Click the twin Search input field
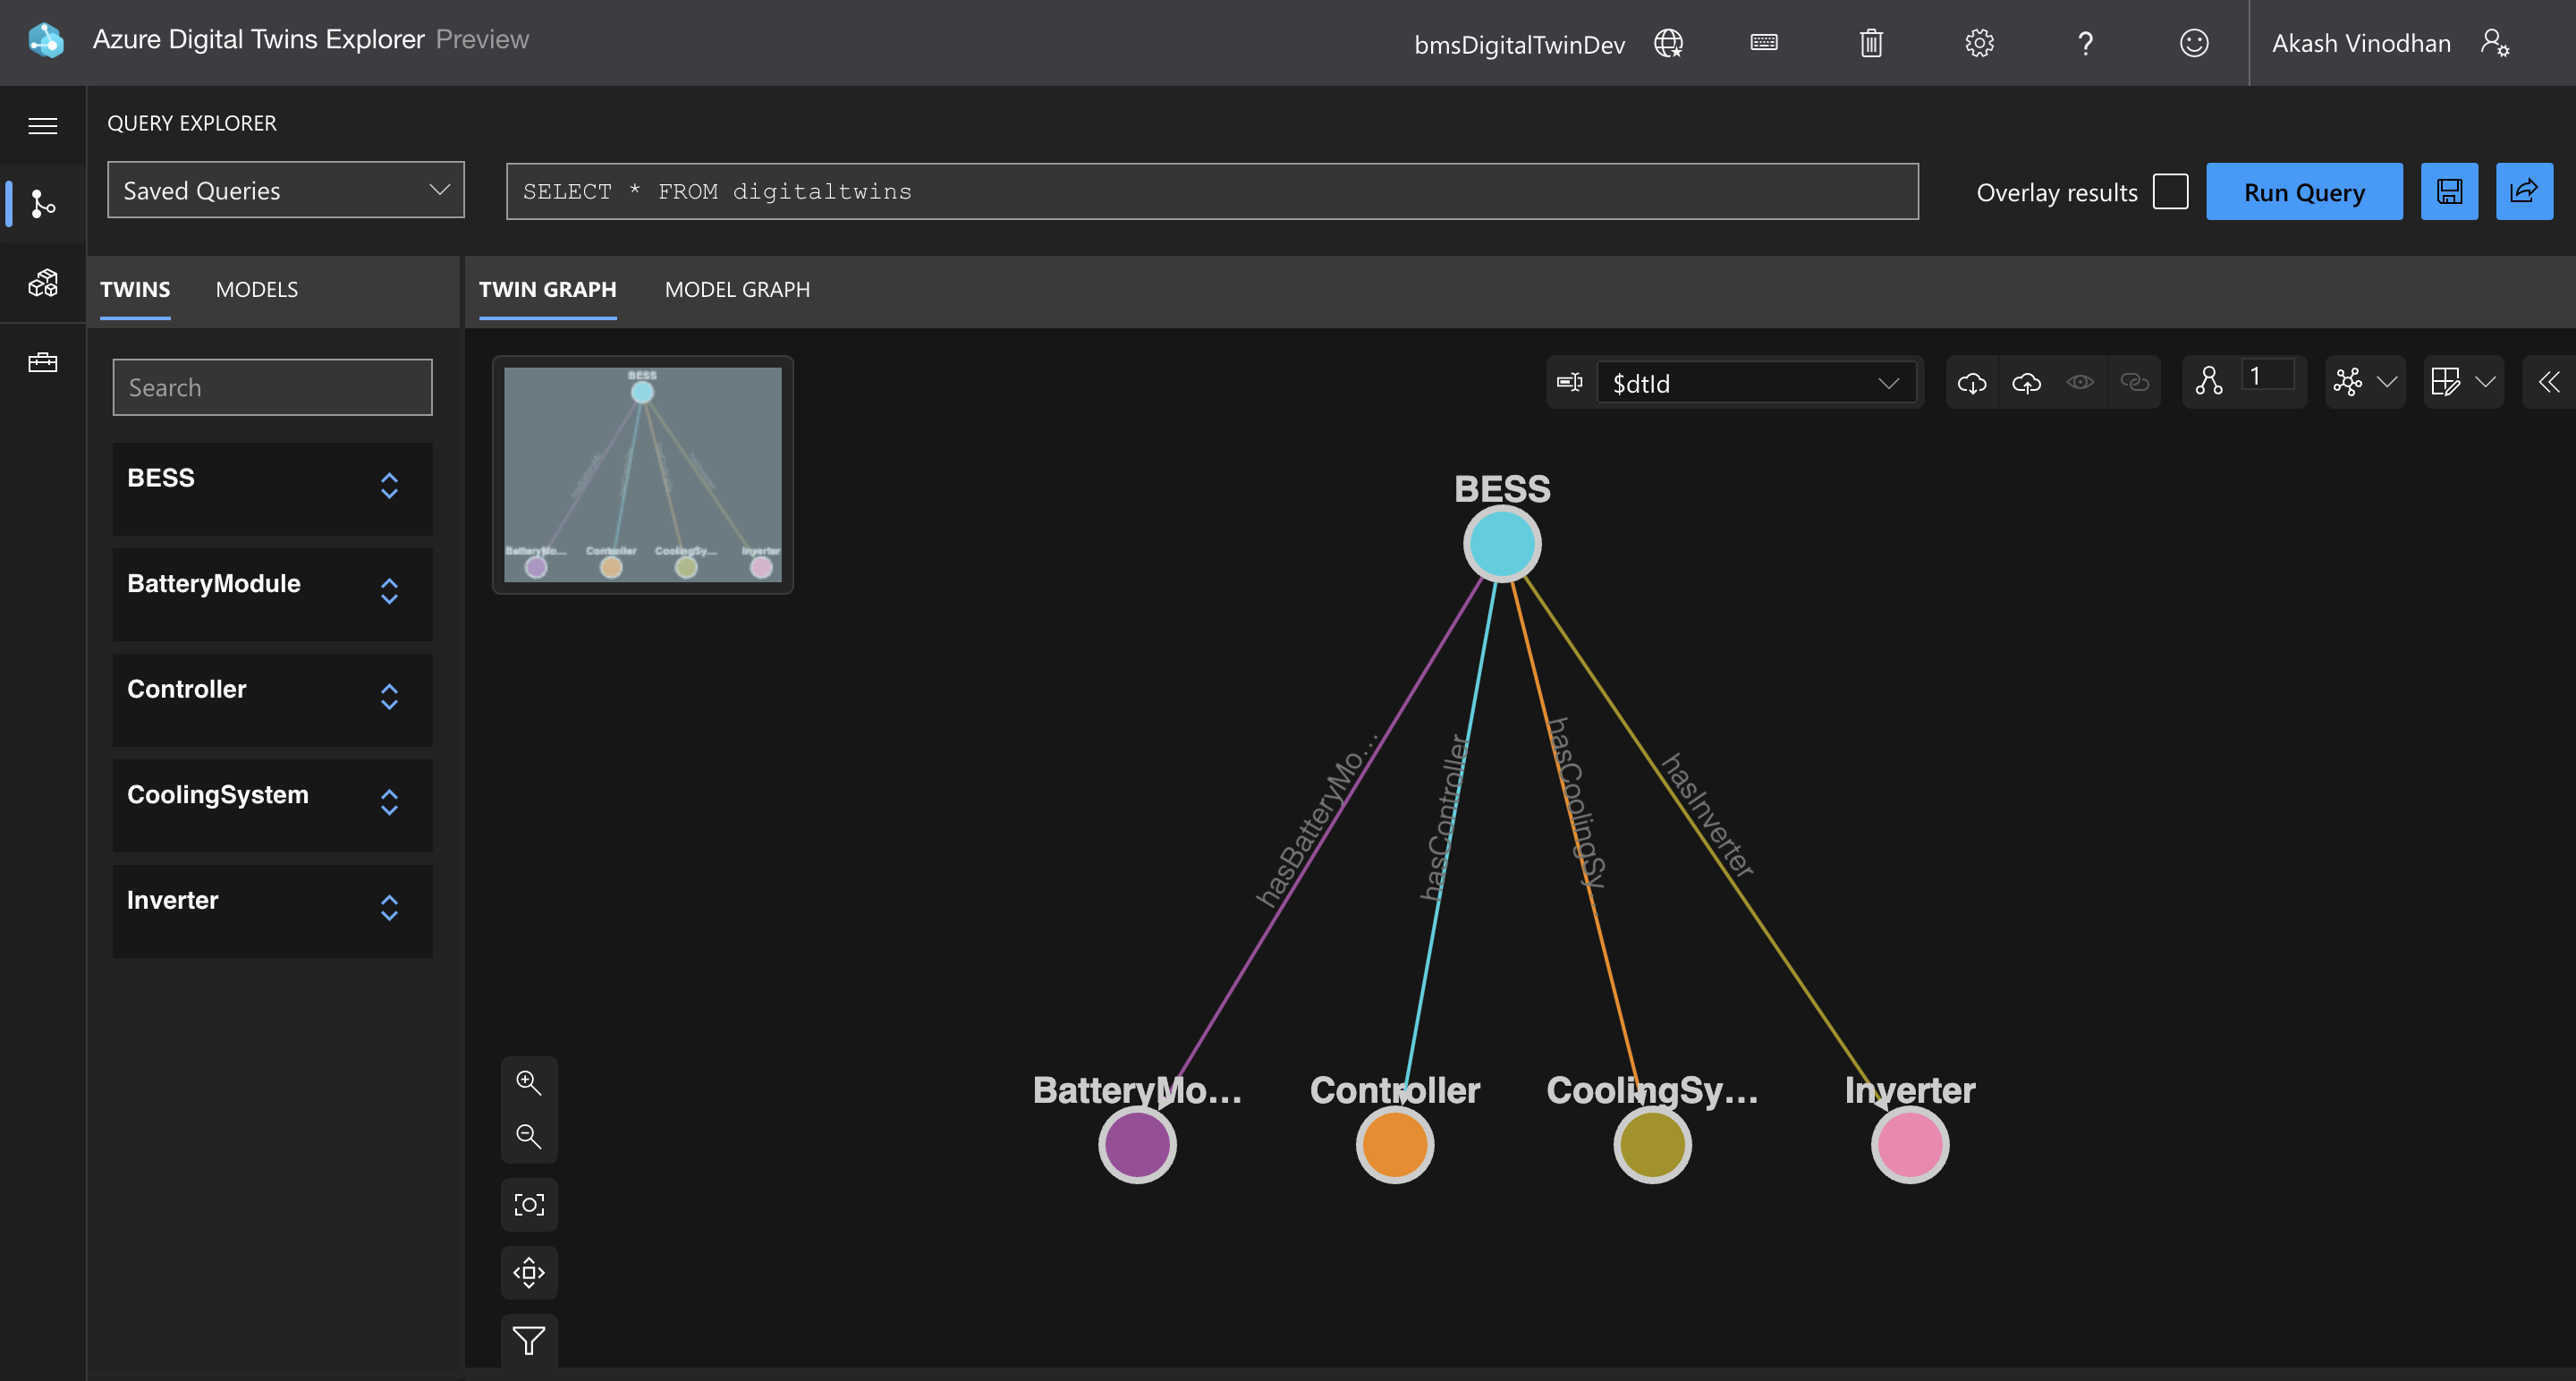2576x1381 pixels. pyautogui.click(x=272, y=387)
